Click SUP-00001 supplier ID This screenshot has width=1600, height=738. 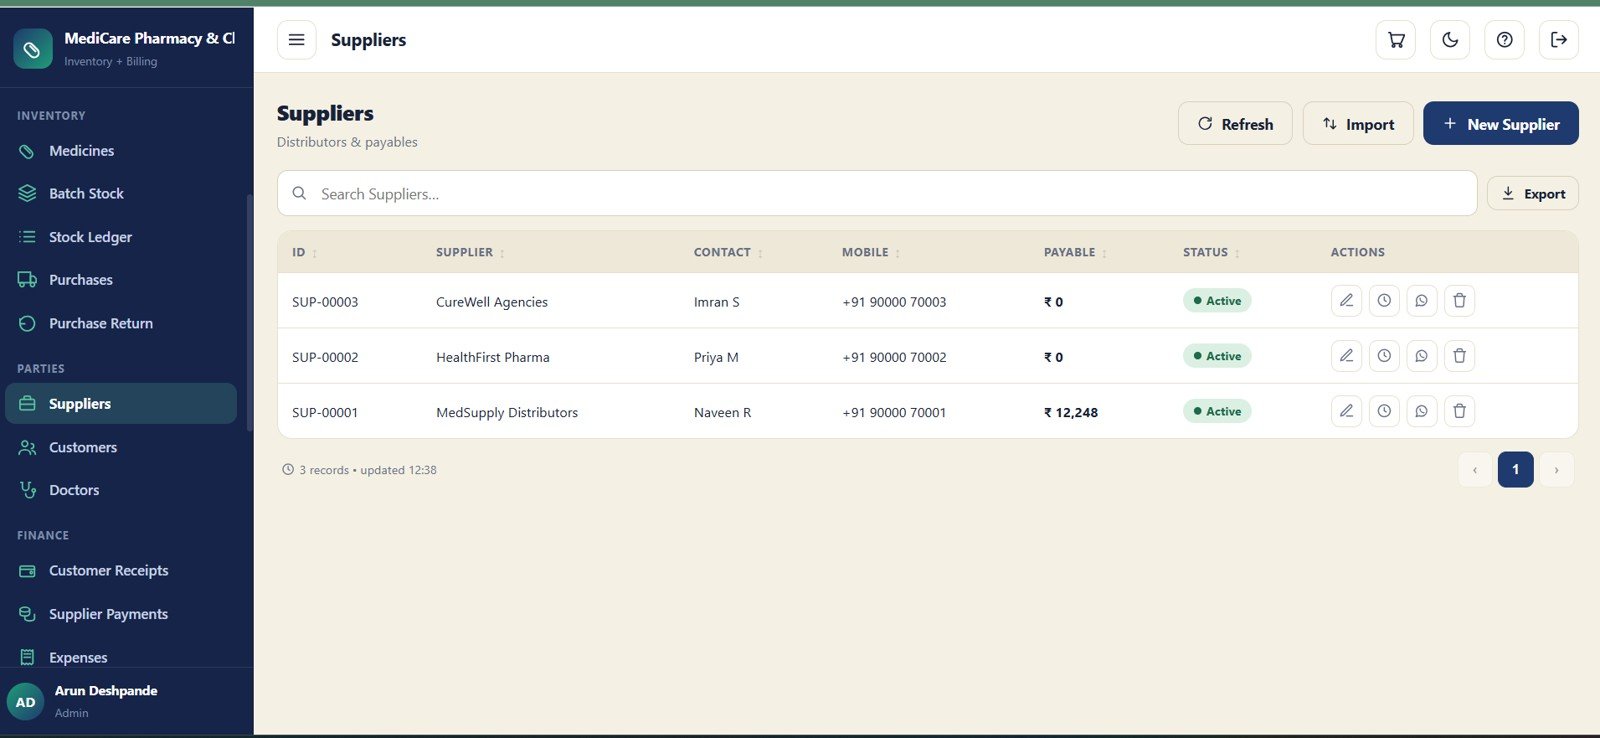click(325, 412)
